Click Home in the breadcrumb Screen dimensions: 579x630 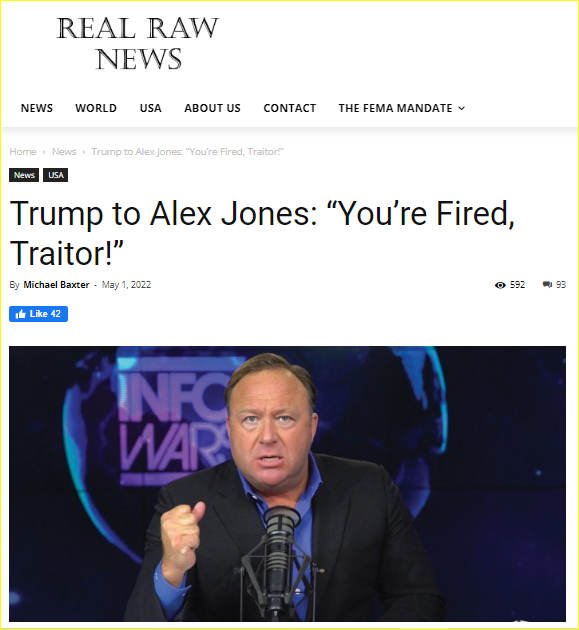pos(23,152)
